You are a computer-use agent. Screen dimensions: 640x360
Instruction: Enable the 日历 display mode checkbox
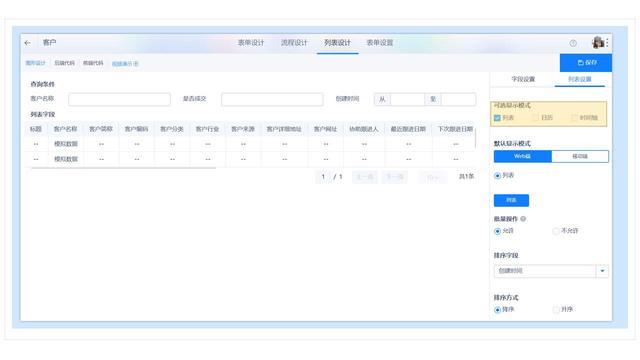pos(536,118)
